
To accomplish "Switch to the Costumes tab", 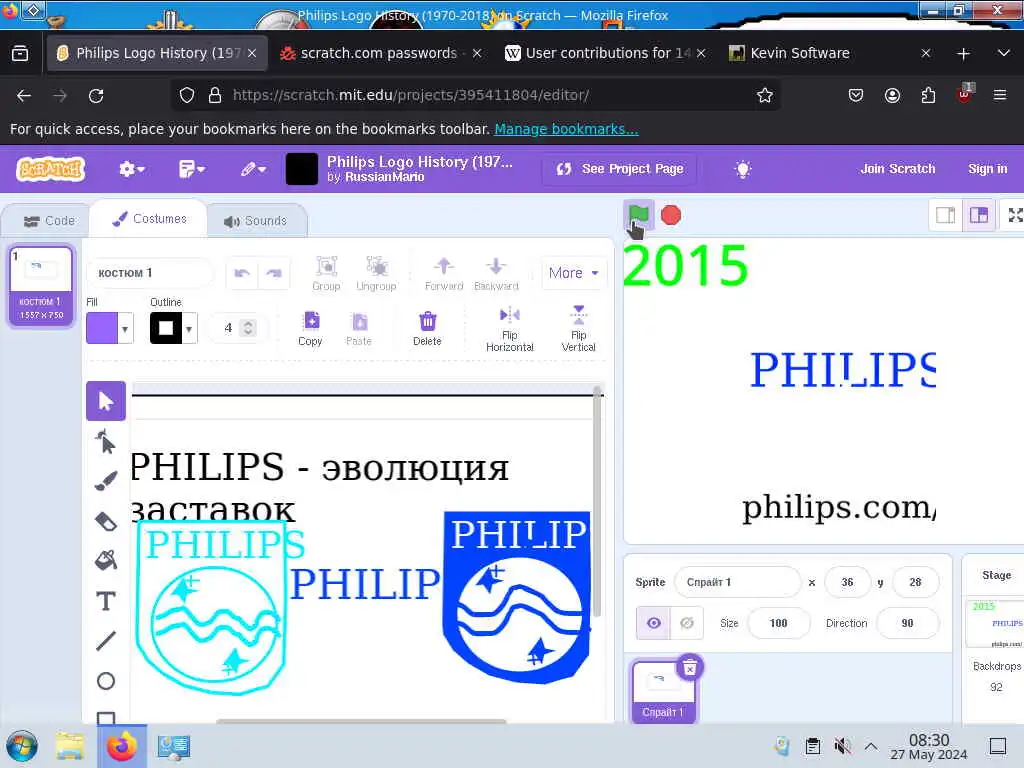I will [149, 219].
